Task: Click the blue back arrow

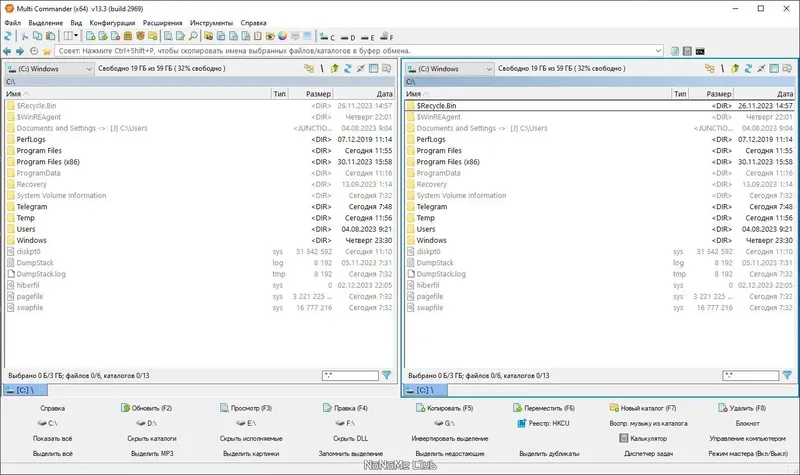Action: [x=7, y=51]
